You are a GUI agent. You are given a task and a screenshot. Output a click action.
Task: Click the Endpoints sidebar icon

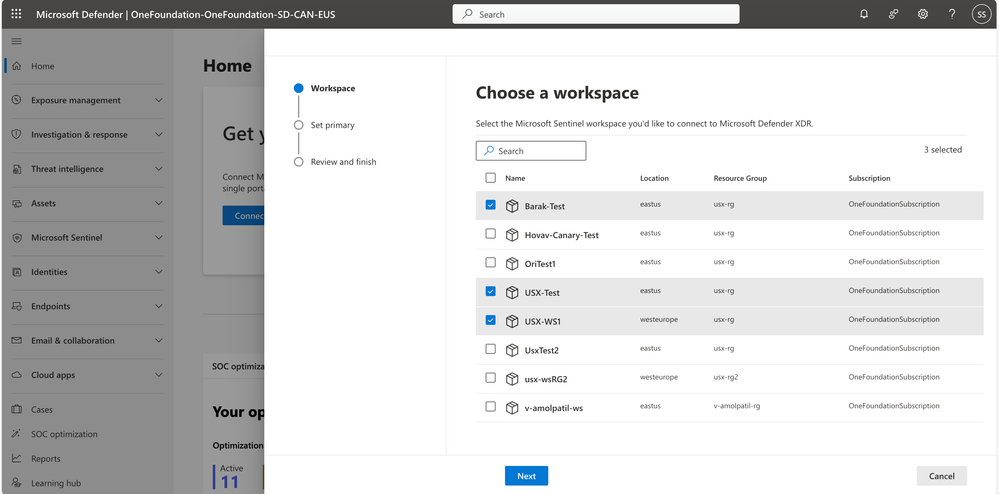(17, 306)
